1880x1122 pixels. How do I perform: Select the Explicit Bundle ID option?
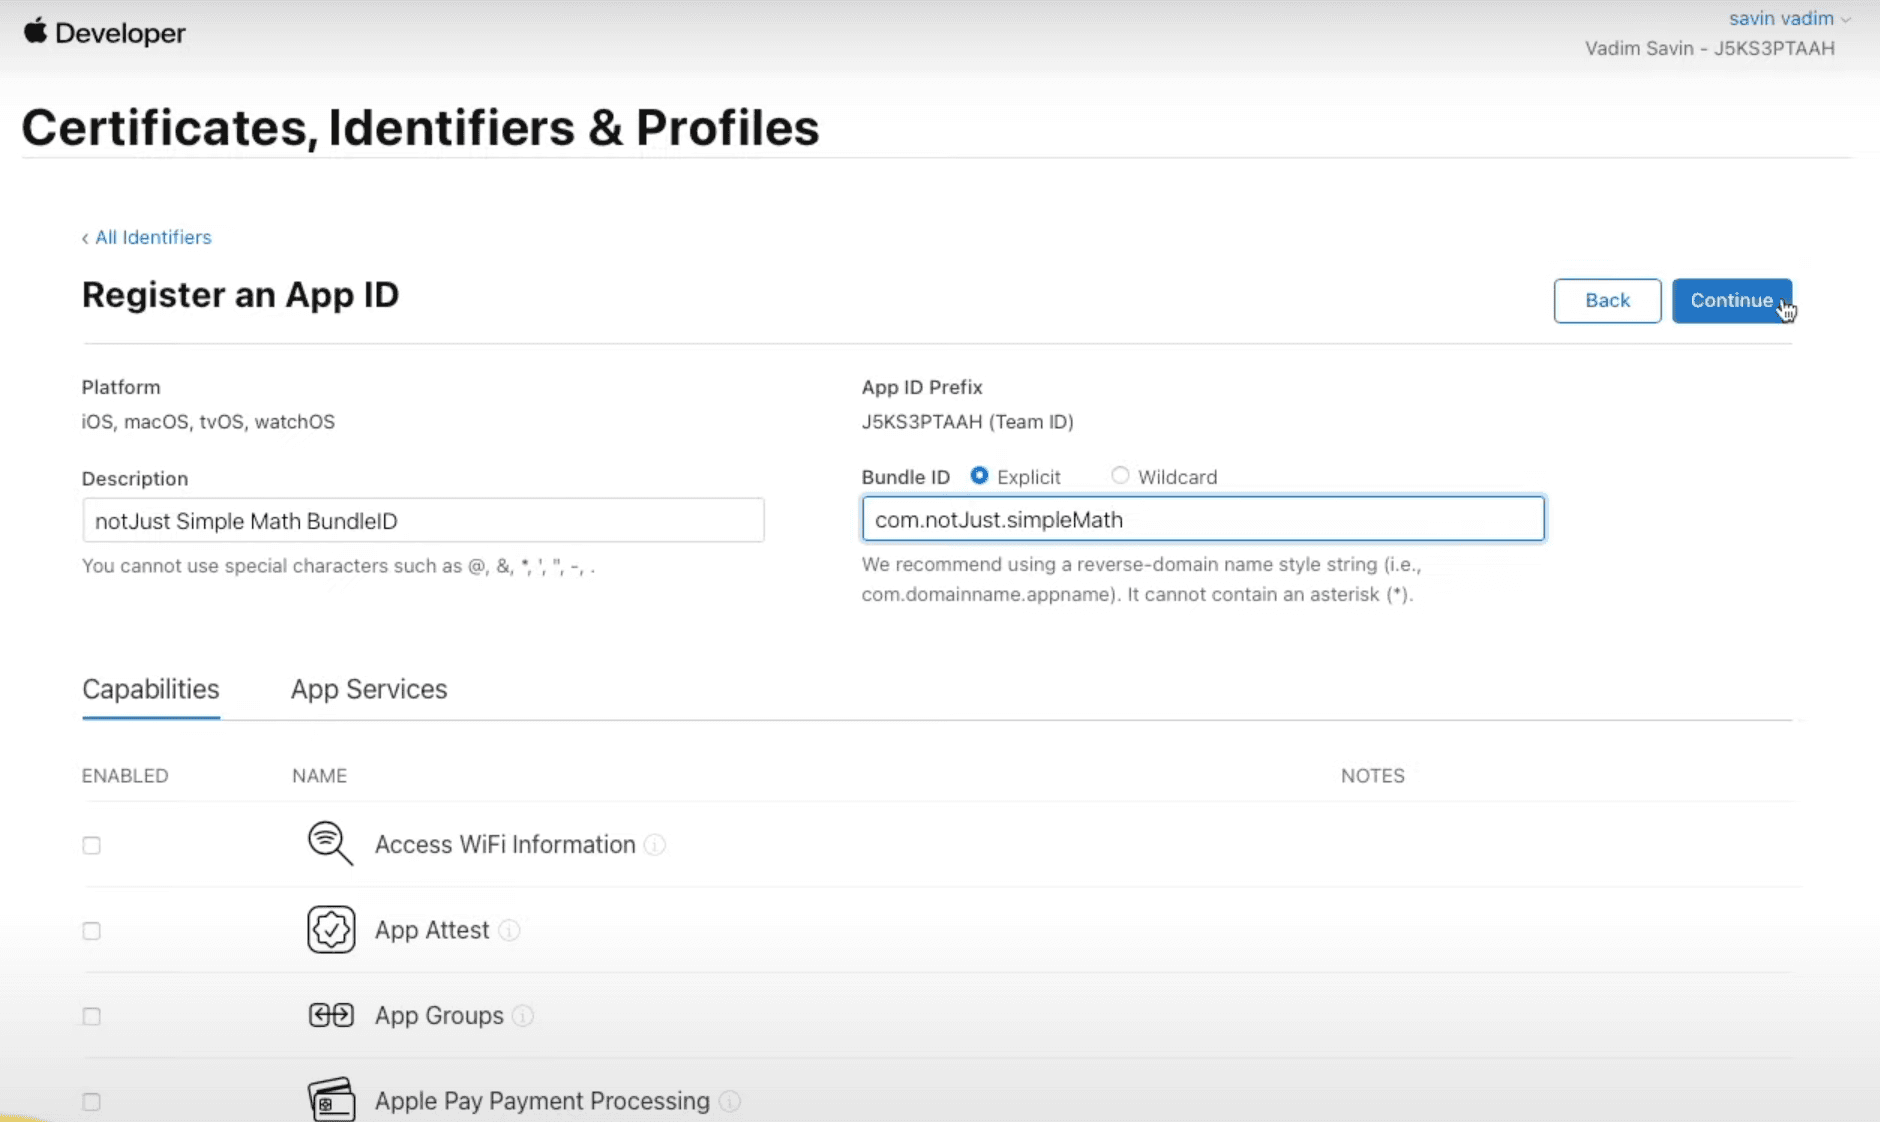pos(979,476)
